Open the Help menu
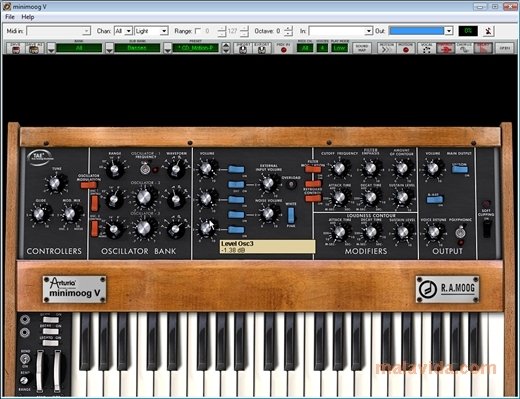The width and height of the screenshot is (520, 399). click(x=28, y=17)
